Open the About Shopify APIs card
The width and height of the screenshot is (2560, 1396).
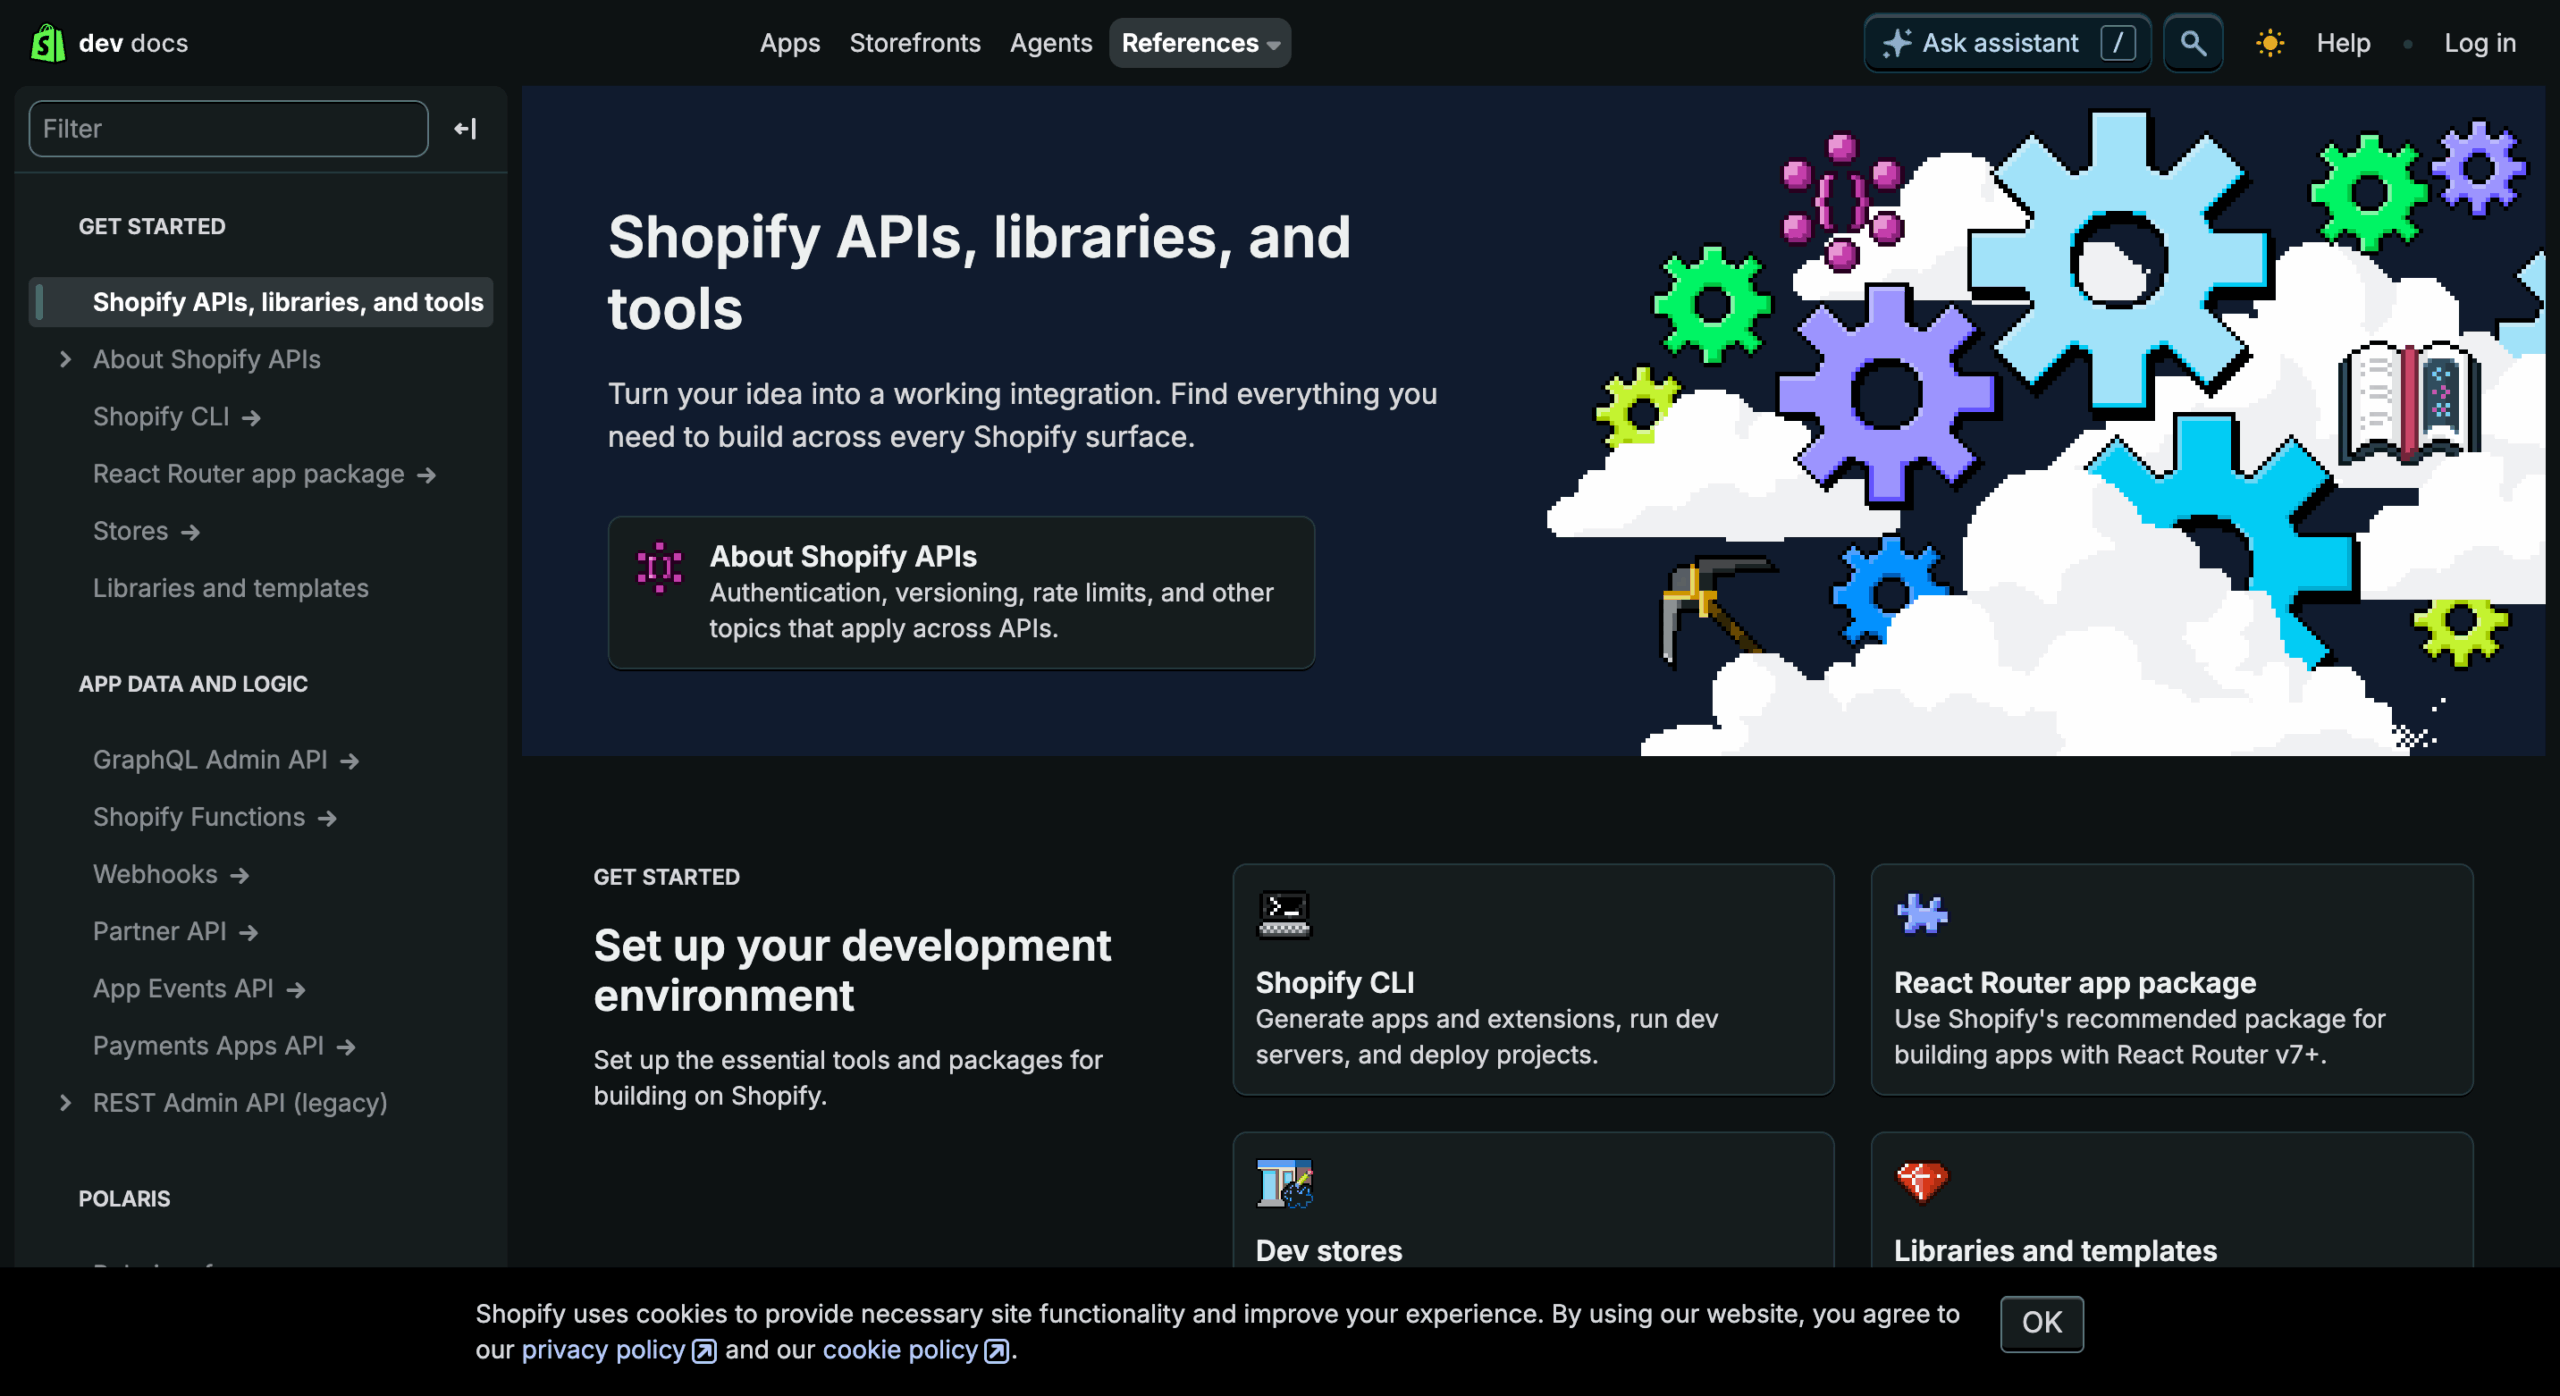tap(961, 593)
